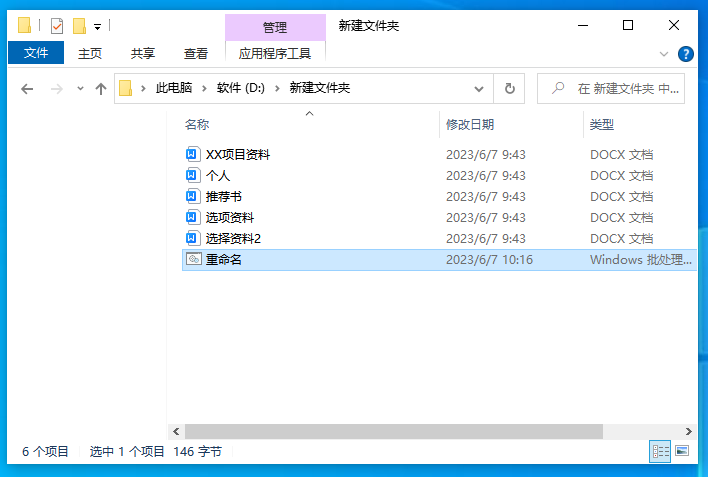This screenshot has height=477, width=708.
Task: Switch to the 主页 ribbon tab
Action: tap(90, 53)
